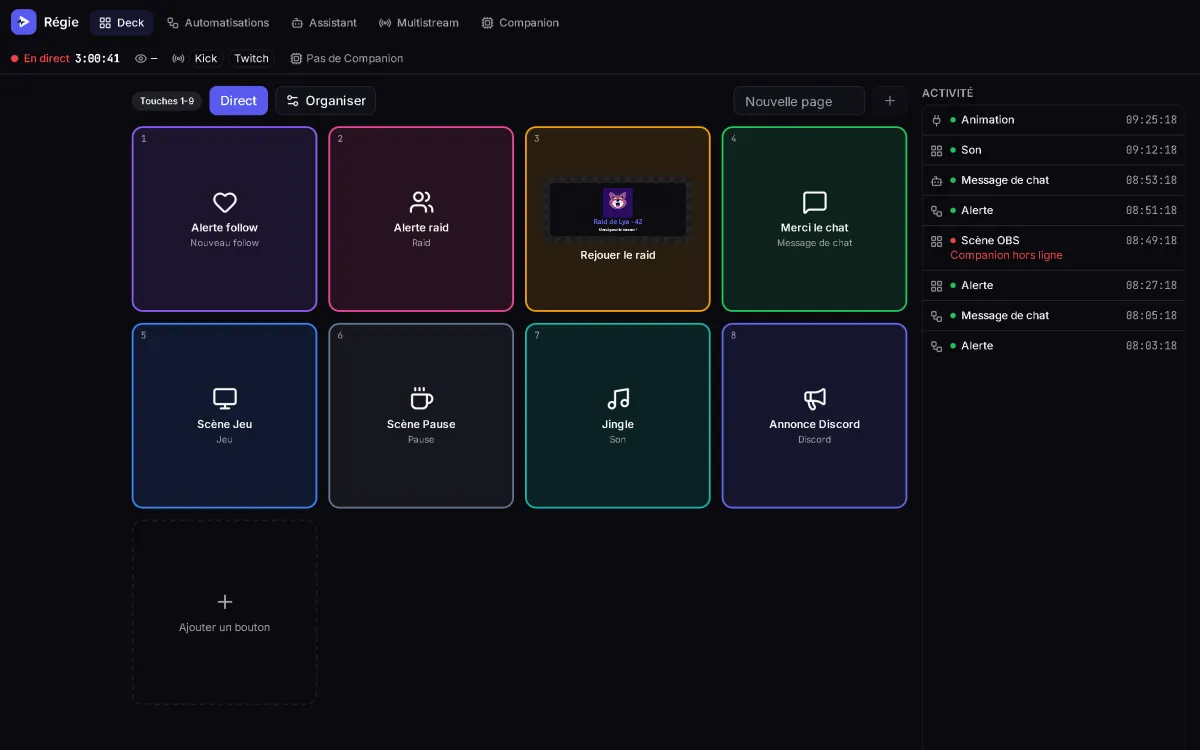
Task: Click the broadcast signal icon beside Kick
Action: click(178, 59)
